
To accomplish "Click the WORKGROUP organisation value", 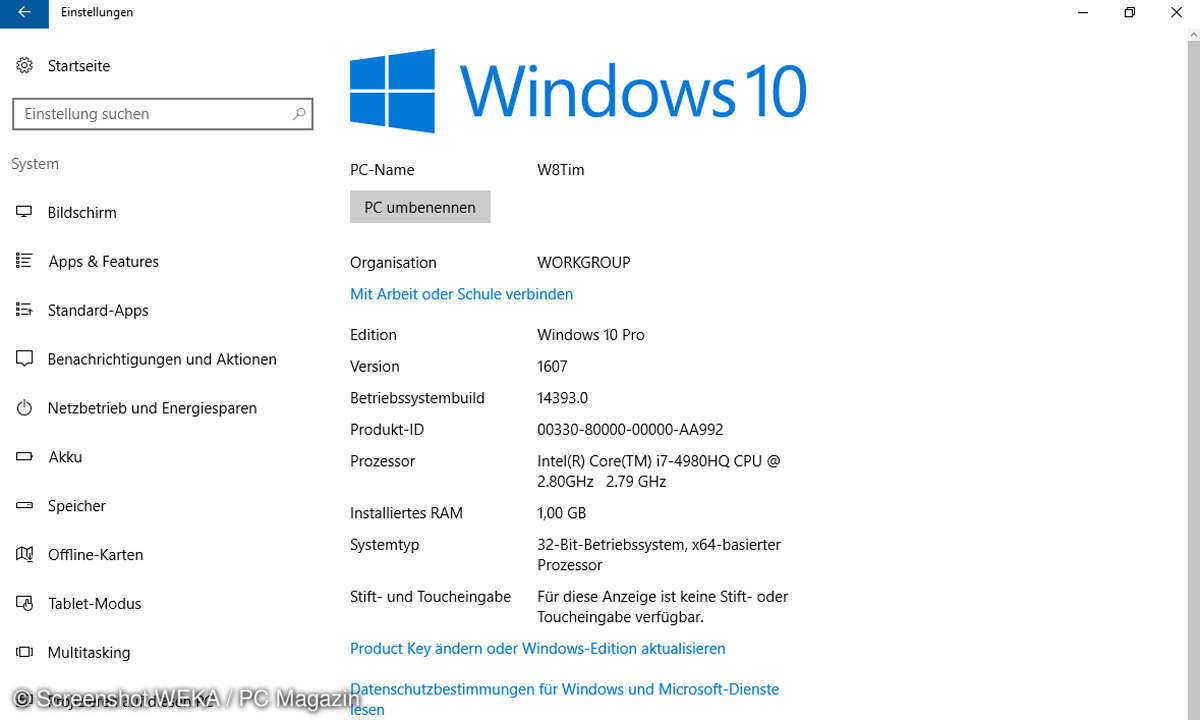I will click(x=584, y=263).
